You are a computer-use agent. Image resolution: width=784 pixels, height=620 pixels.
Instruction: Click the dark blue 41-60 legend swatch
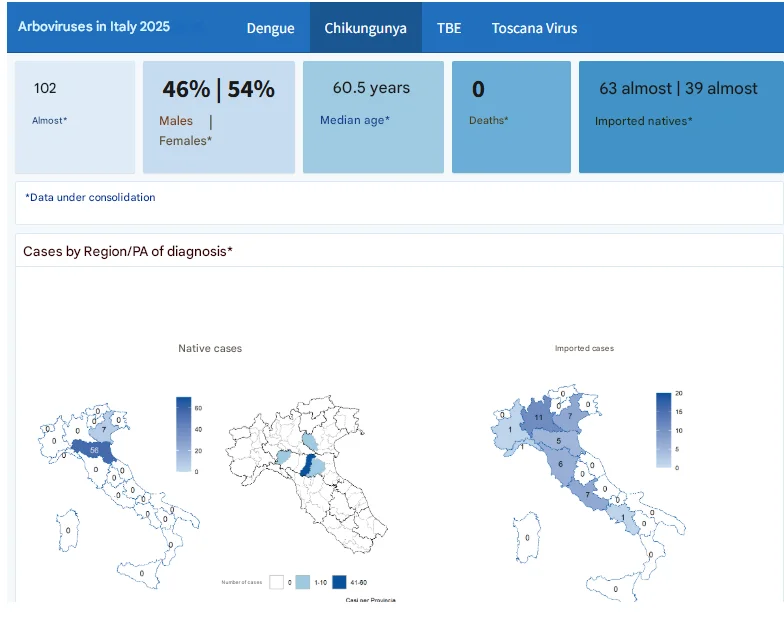click(x=339, y=582)
